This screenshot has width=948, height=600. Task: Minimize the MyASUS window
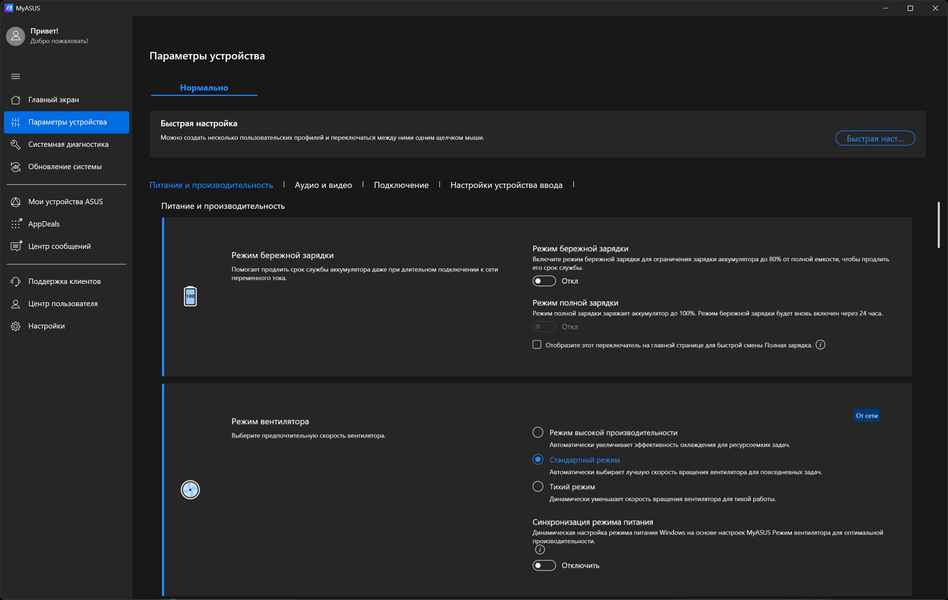click(x=886, y=8)
